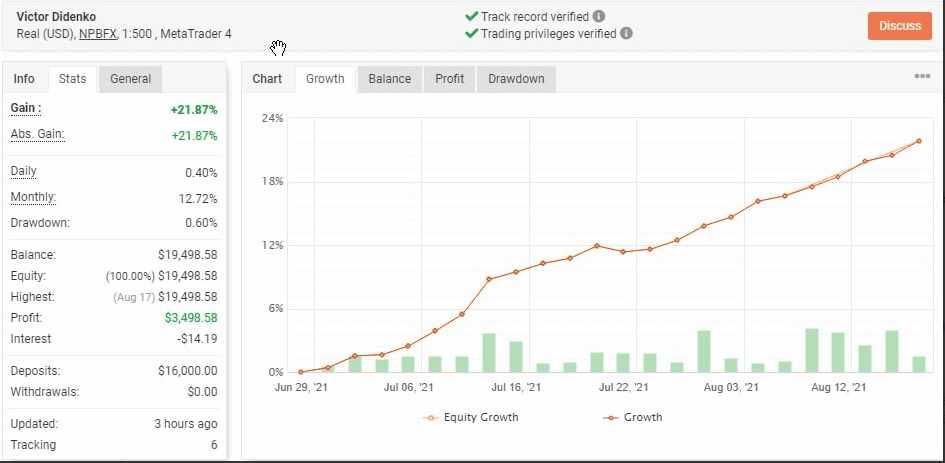Click the Gain label in Stats
The width and height of the screenshot is (945, 463).
tap(25, 108)
